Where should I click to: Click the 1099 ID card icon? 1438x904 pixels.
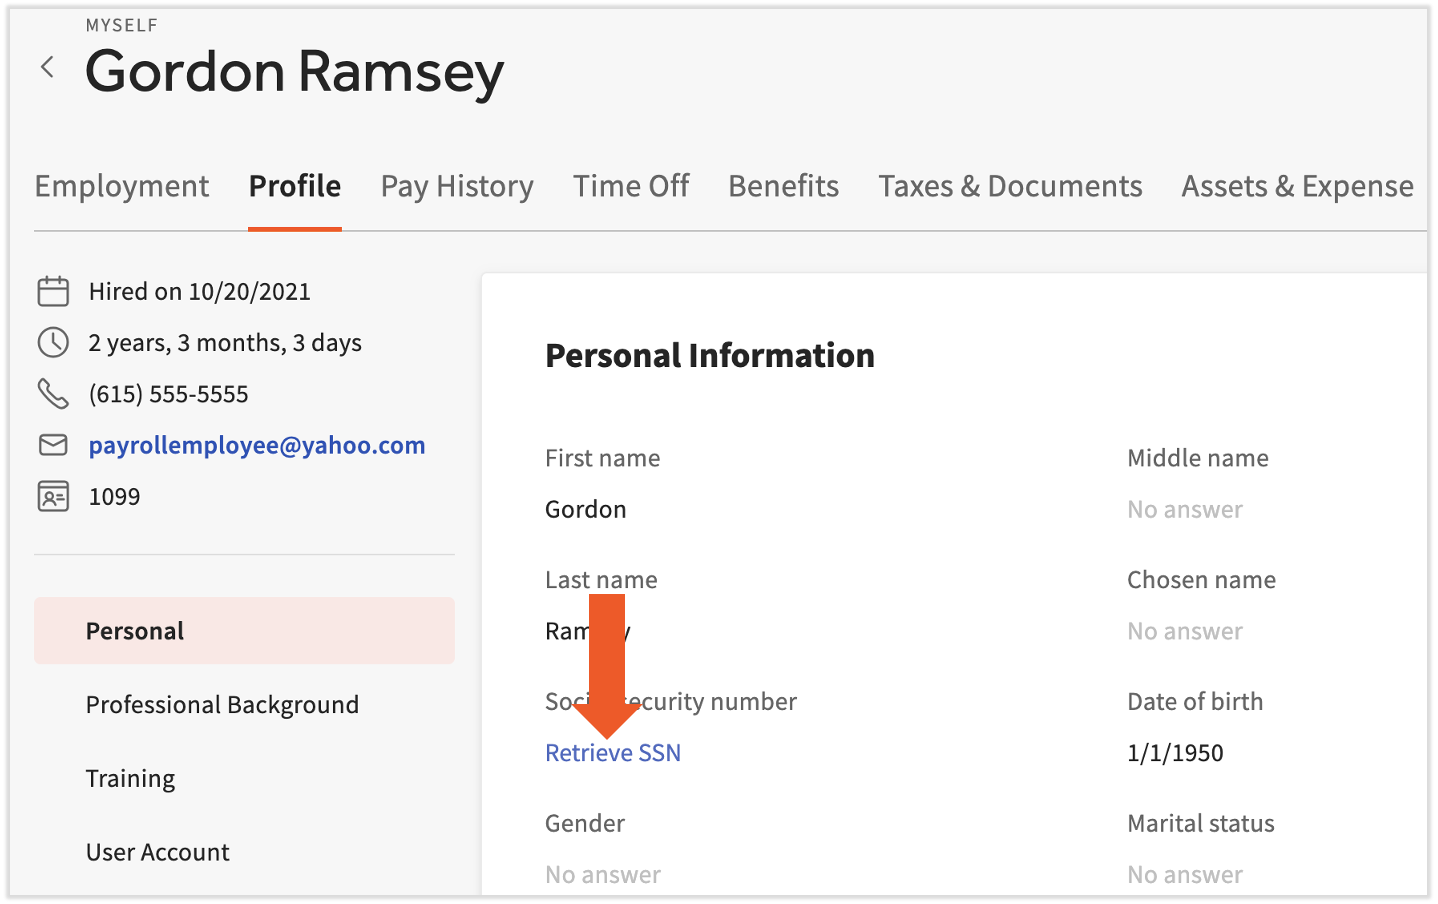[x=53, y=496]
